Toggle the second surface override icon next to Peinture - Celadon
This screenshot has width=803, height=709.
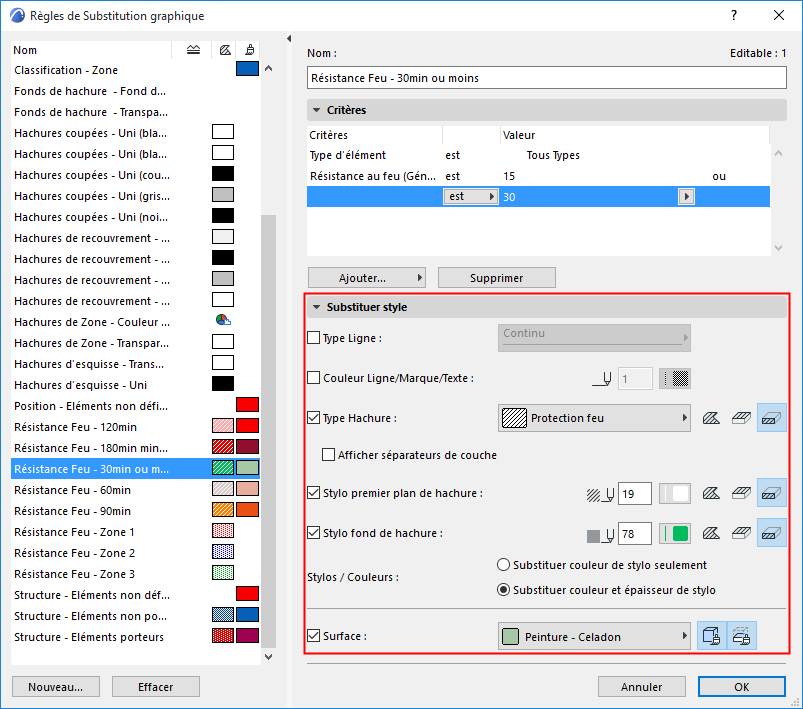741,636
